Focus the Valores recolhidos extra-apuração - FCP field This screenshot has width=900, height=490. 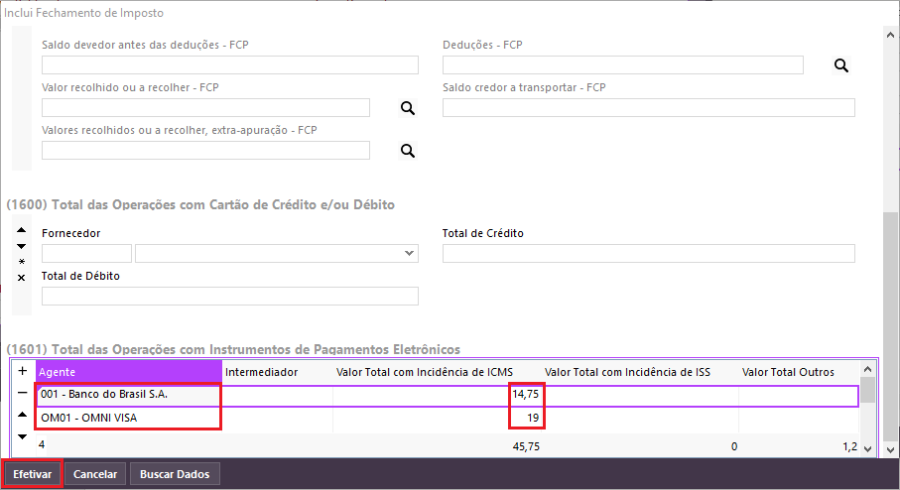pyautogui.click(x=205, y=150)
